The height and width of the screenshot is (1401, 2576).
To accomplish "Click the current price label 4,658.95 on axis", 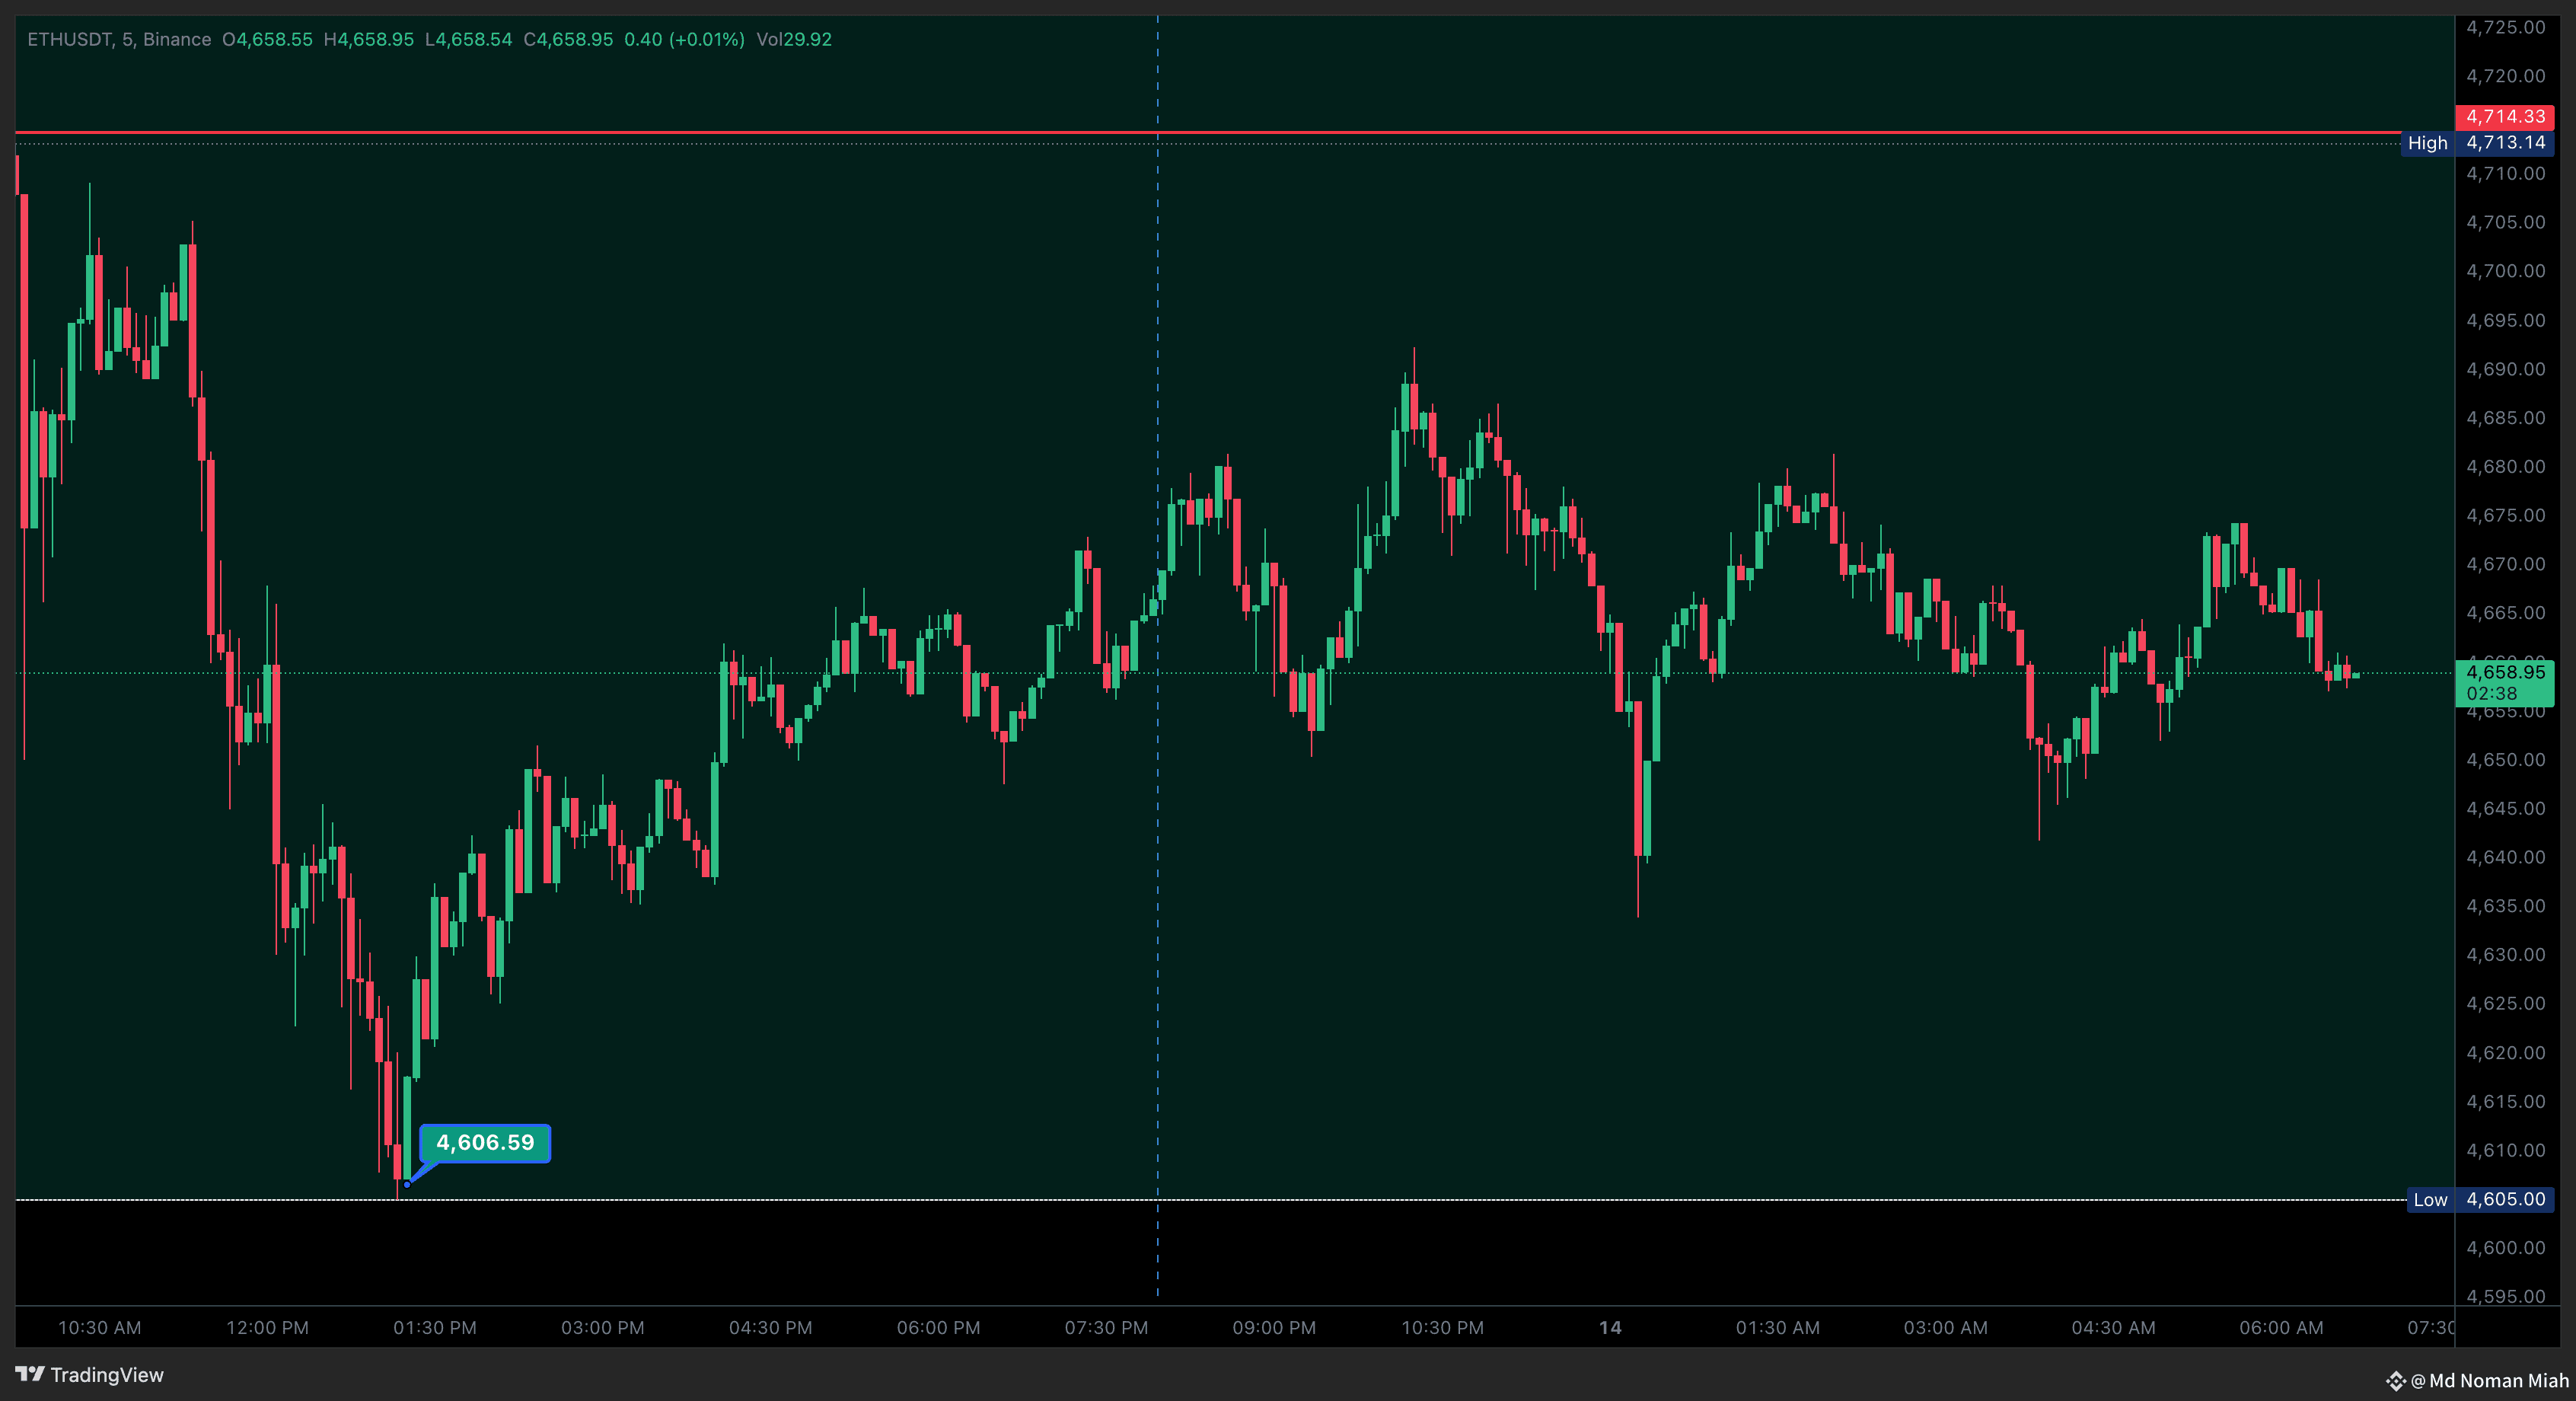I will point(2505,673).
